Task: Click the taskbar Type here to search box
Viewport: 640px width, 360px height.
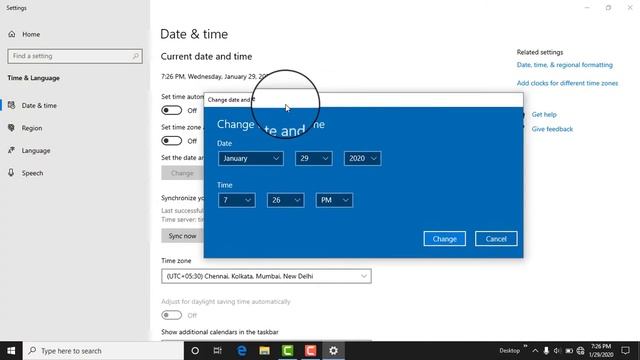Action: click(103, 351)
